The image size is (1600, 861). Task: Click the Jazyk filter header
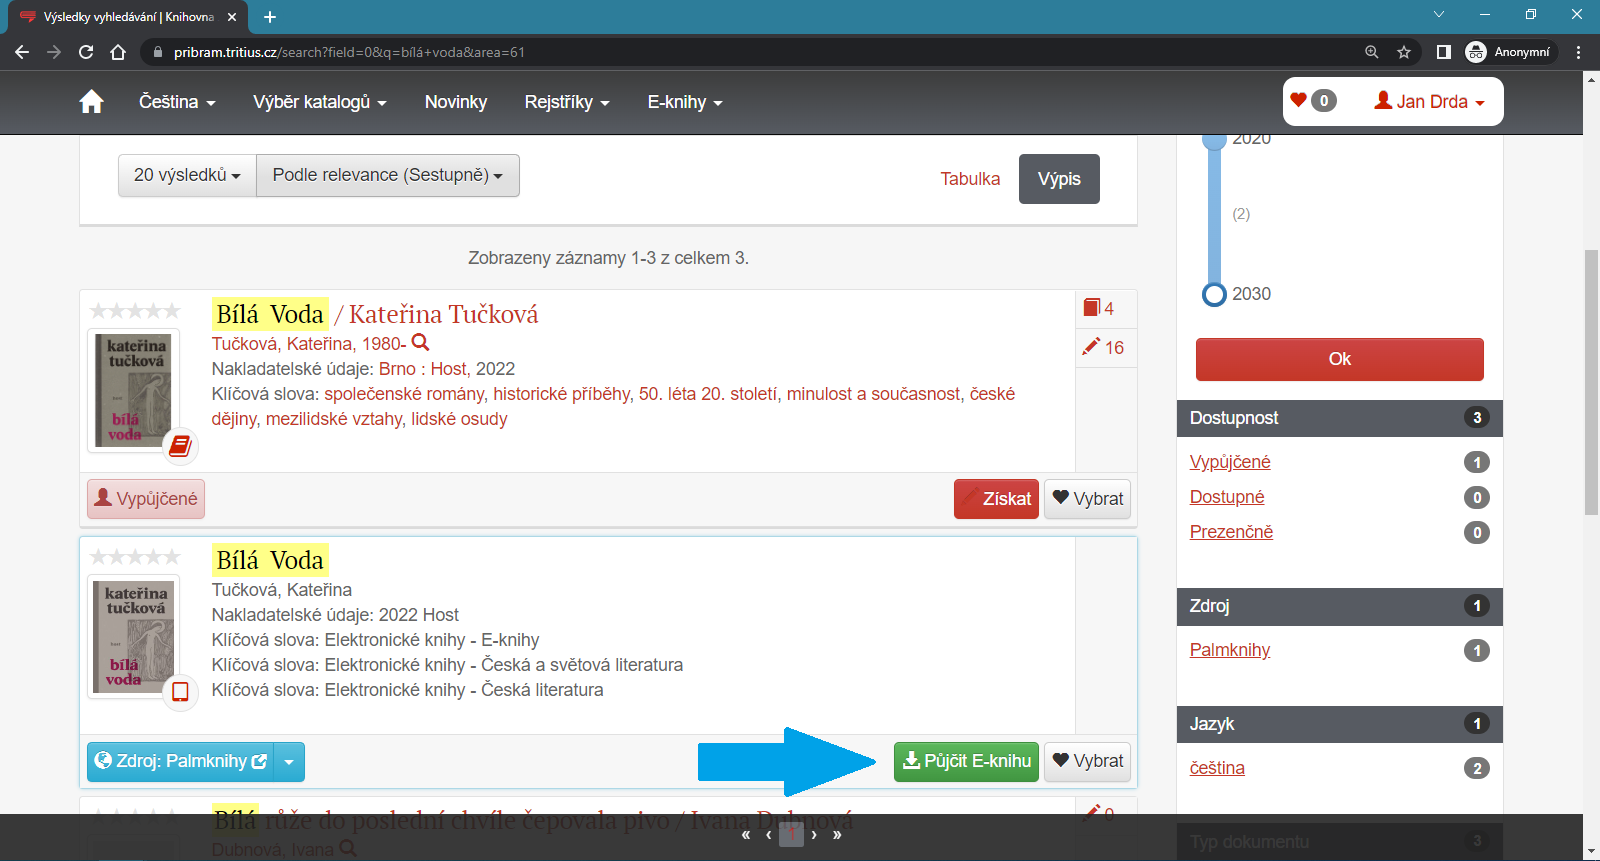pos(1340,724)
